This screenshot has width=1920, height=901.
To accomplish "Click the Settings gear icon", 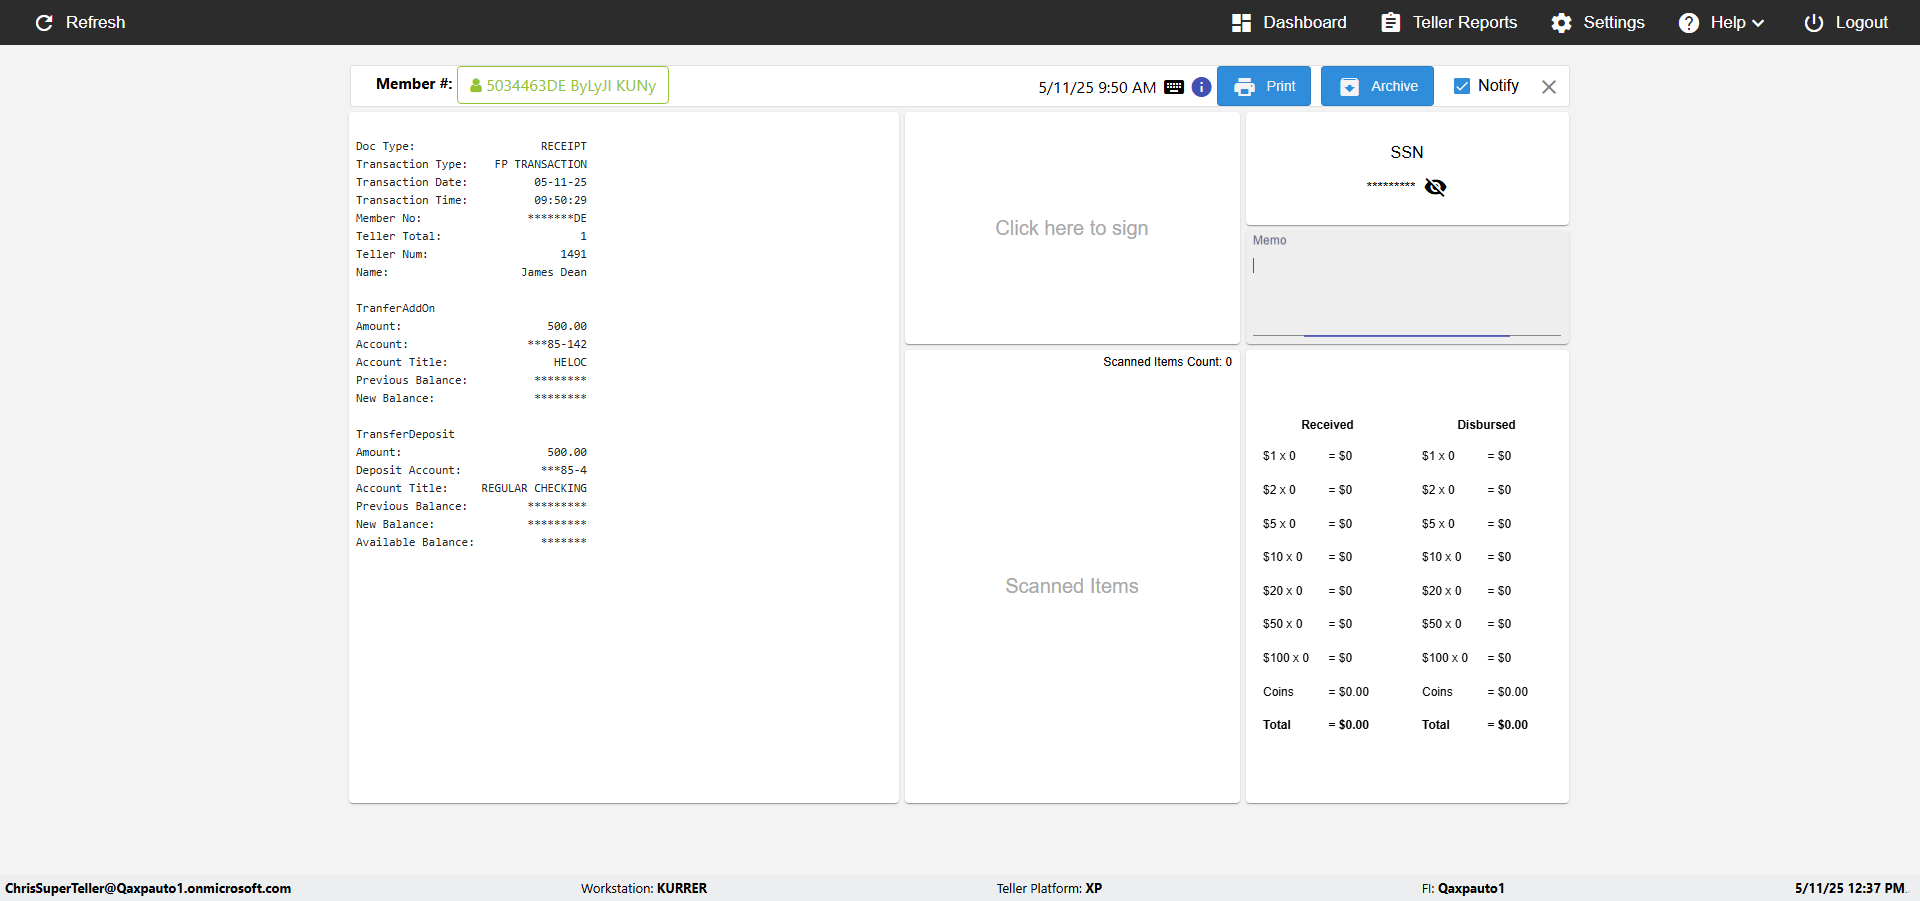I will (1561, 23).
